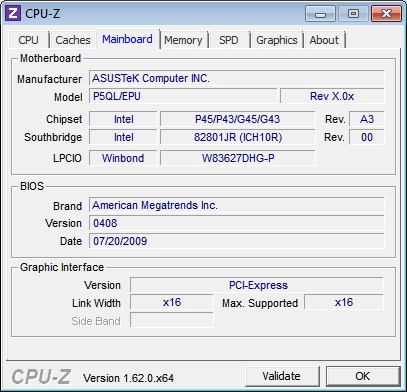Click the Max. Supported label
The width and height of the screenshot is (407, 392).
pyautogui.click(x=260, y=303)
